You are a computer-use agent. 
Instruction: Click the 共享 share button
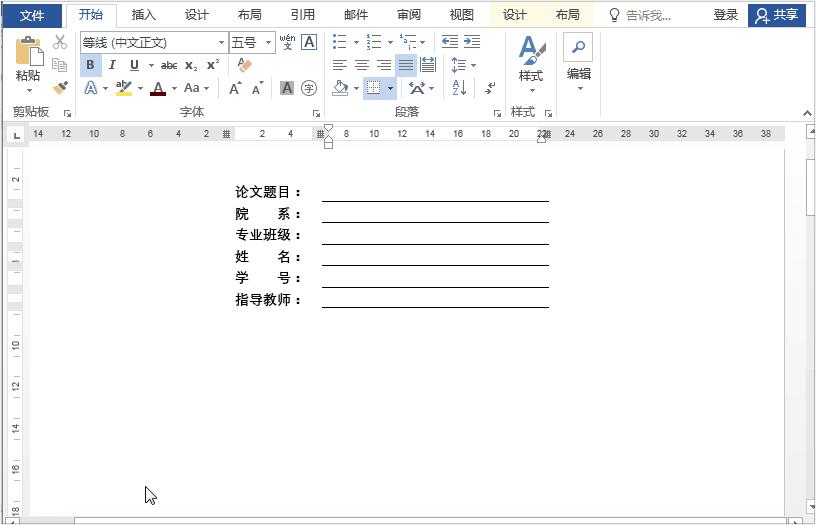point(777,15)
